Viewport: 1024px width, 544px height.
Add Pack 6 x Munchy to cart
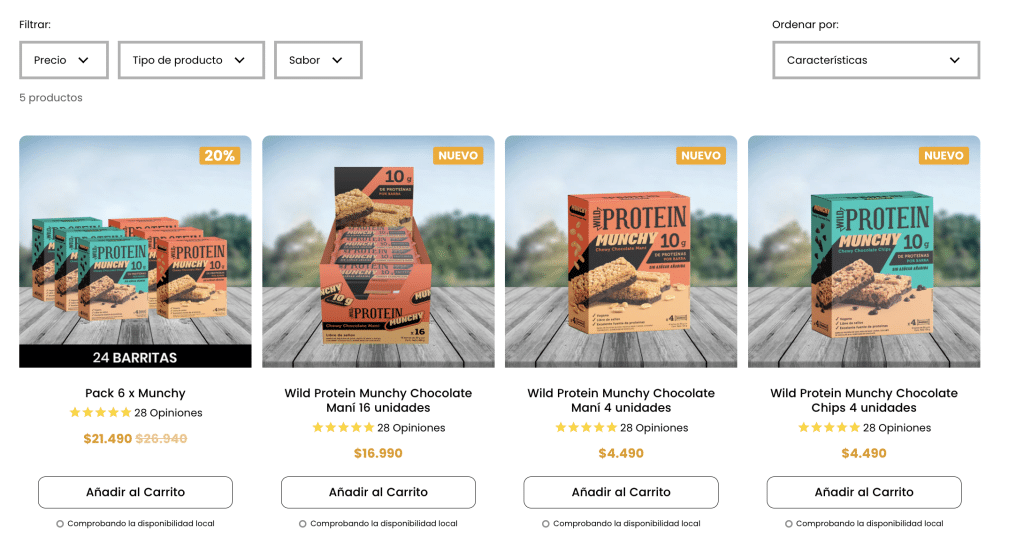[135, 492]
